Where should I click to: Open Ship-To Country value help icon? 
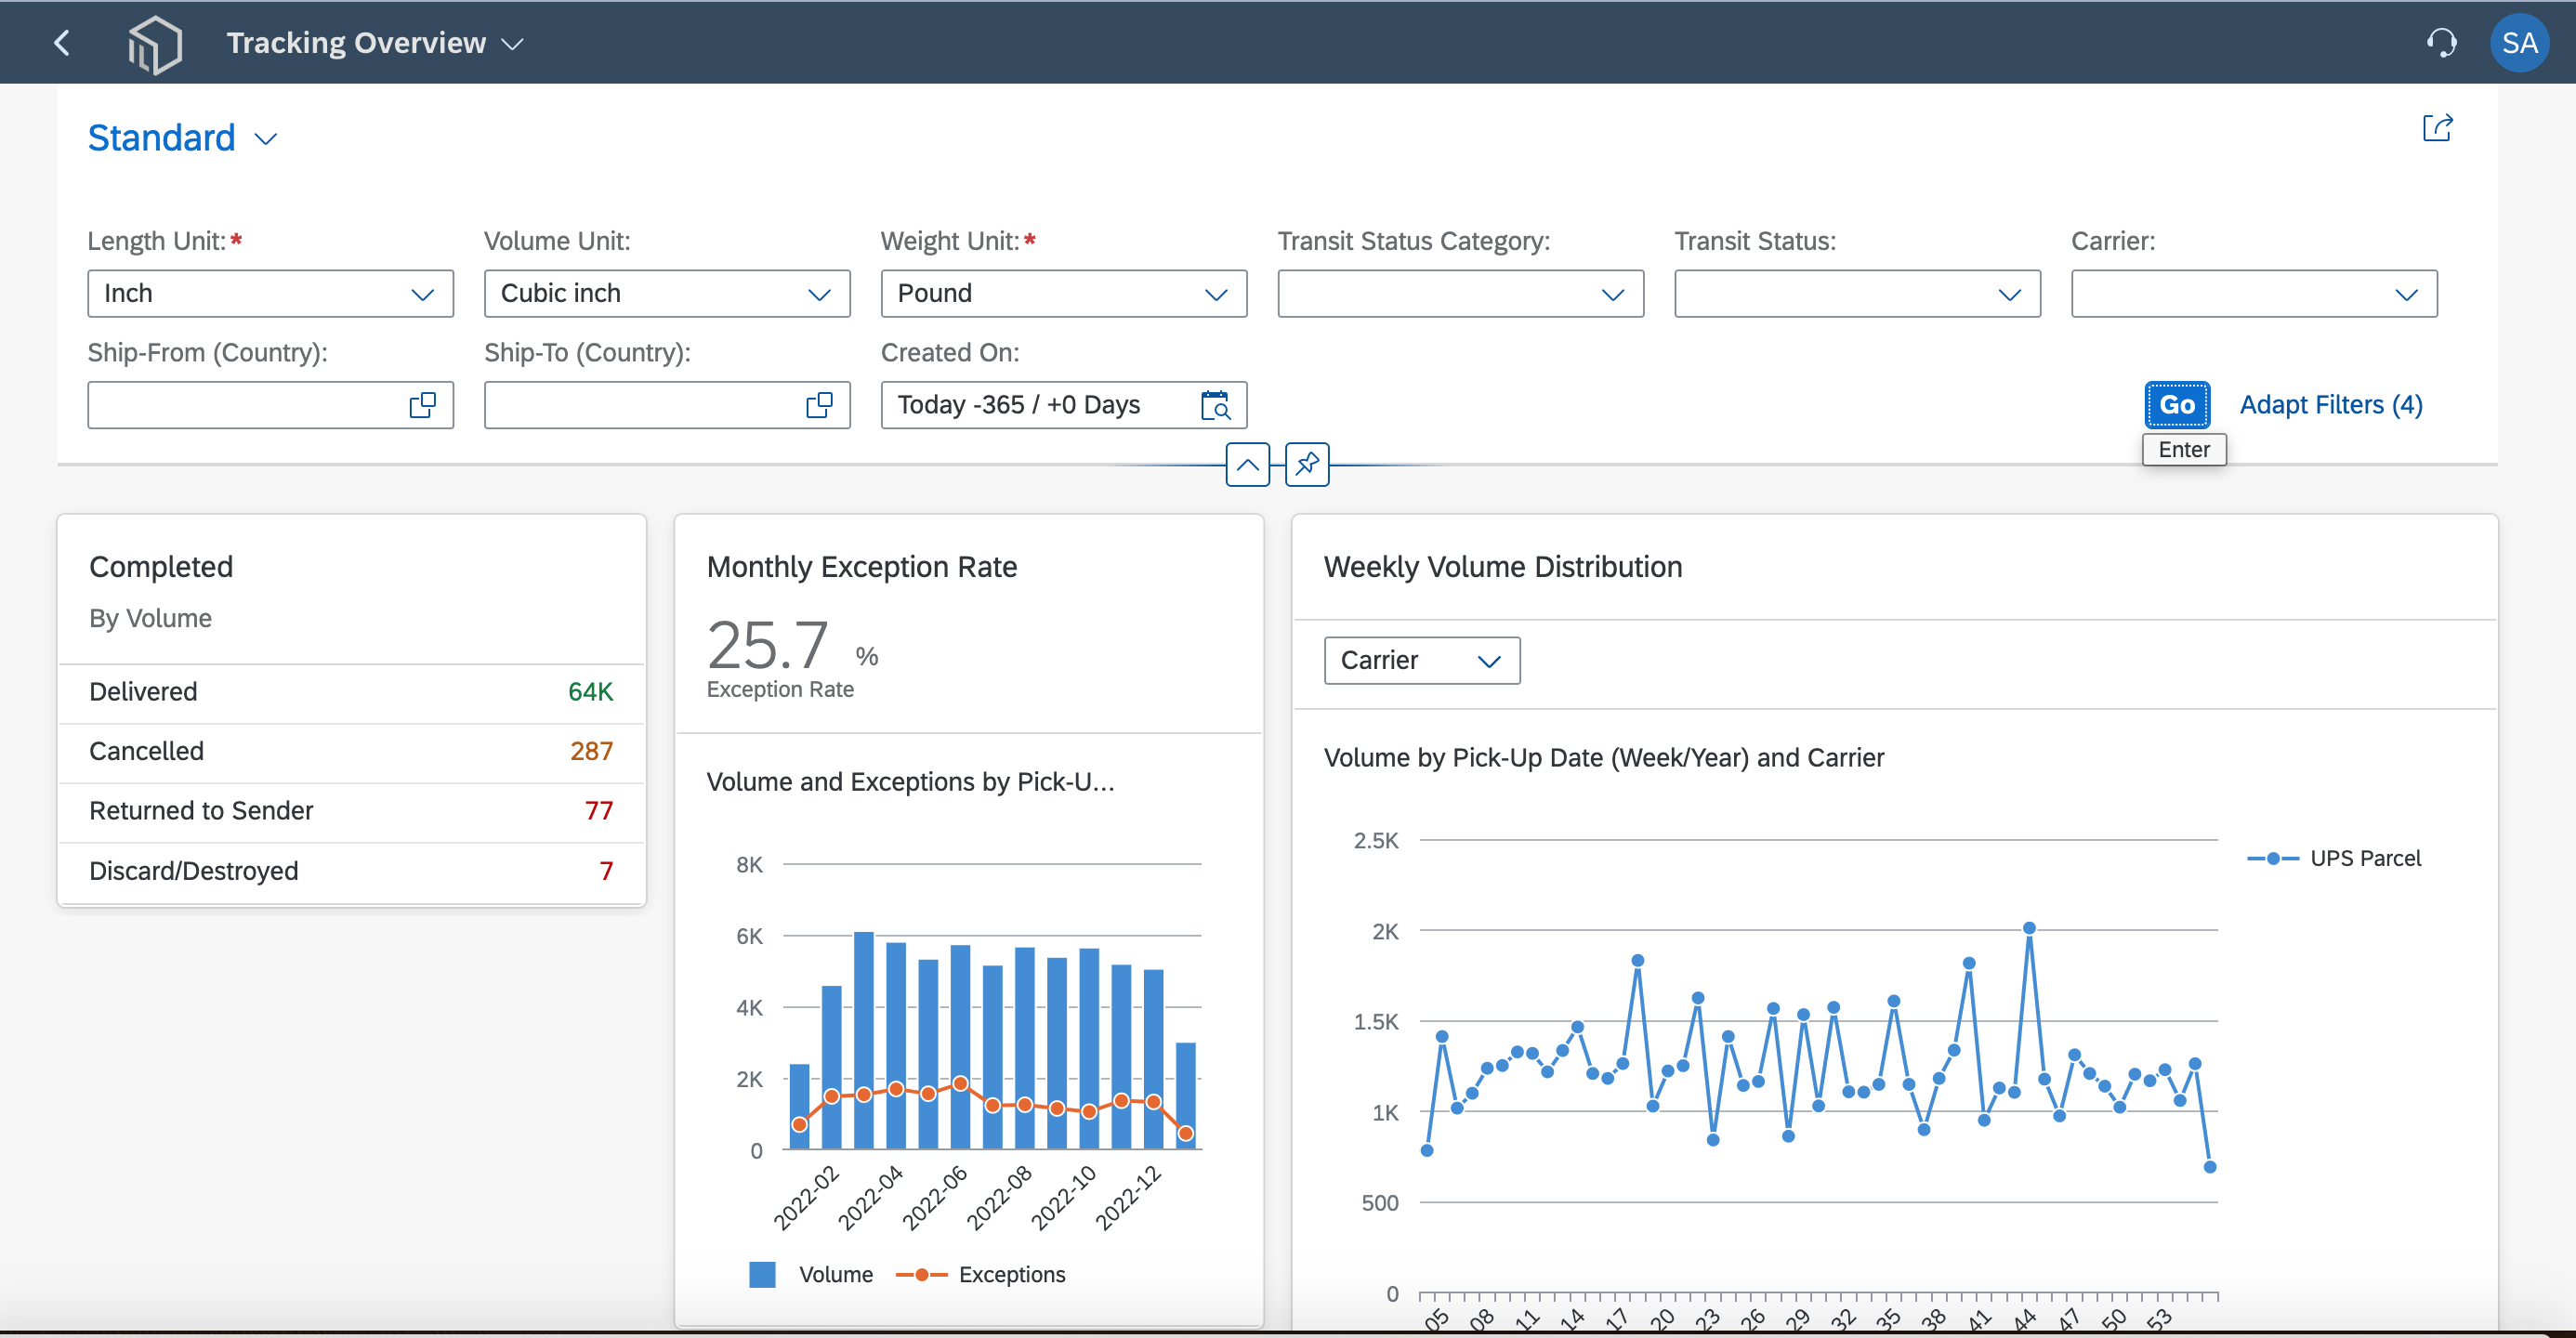[x=820, y=405]
